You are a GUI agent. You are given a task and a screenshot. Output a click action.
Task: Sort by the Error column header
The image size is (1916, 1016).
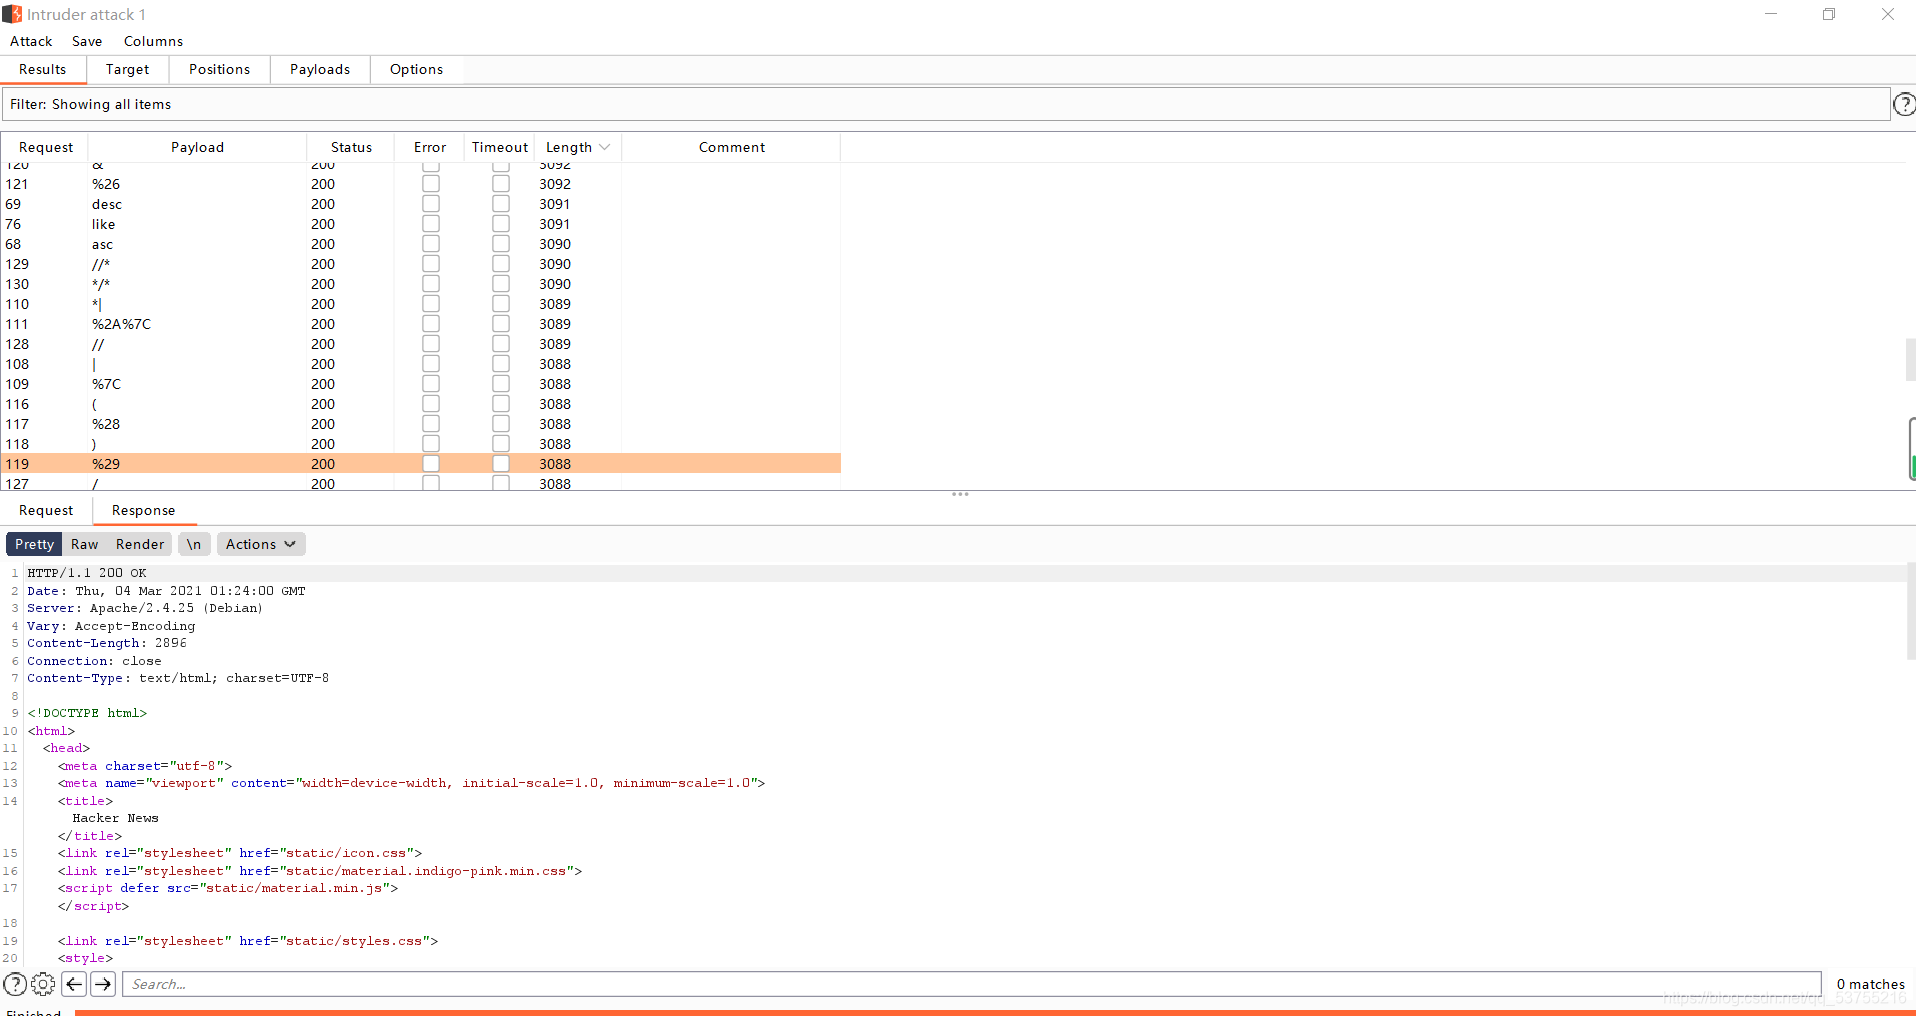tap(430, 147)
